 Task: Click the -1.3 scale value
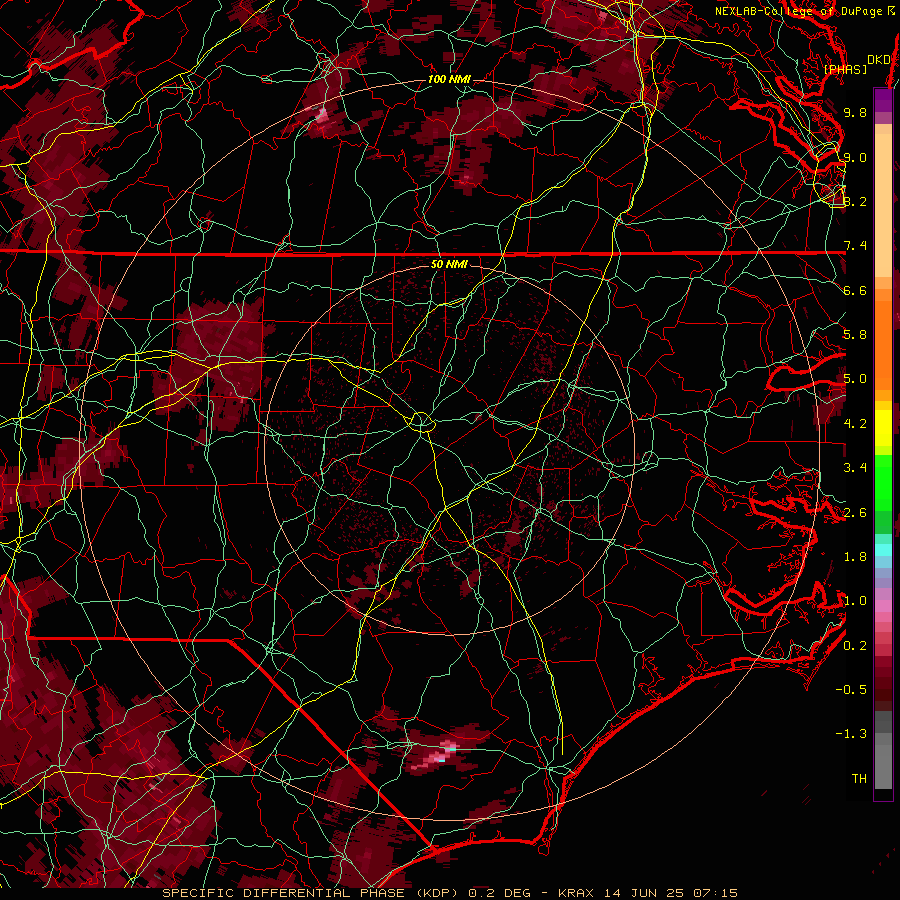coord(851,734)
